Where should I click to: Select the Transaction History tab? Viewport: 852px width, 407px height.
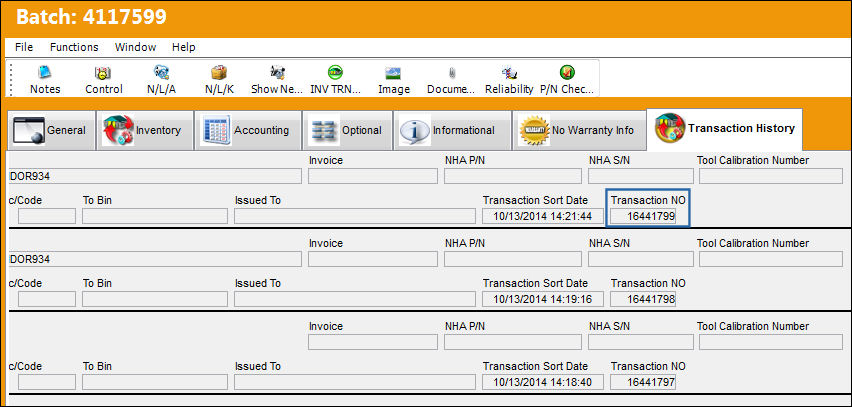[725, 129]
